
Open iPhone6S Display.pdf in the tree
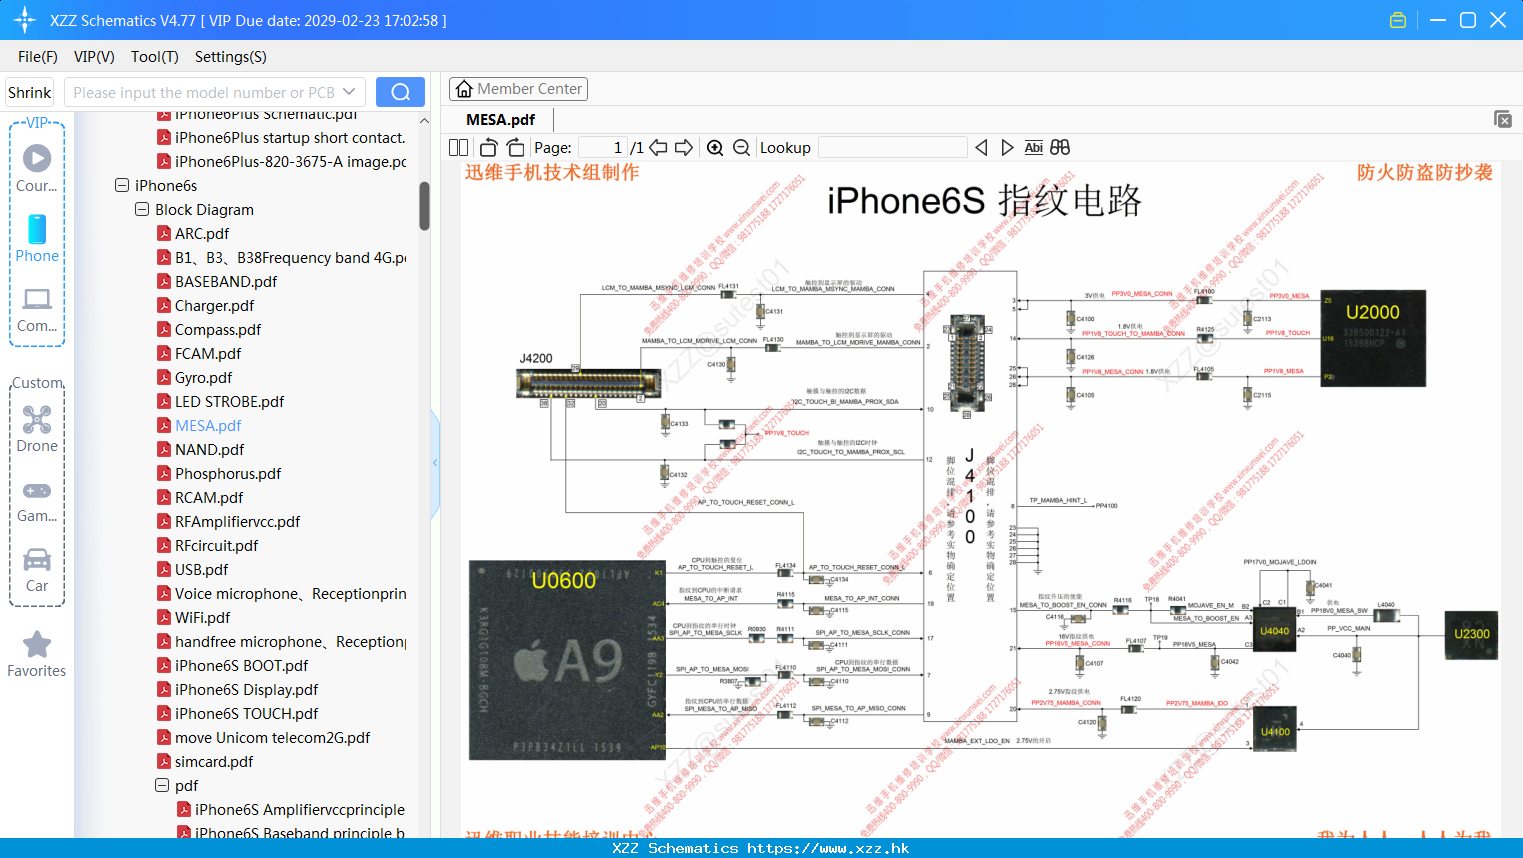[x=246, y=689]
